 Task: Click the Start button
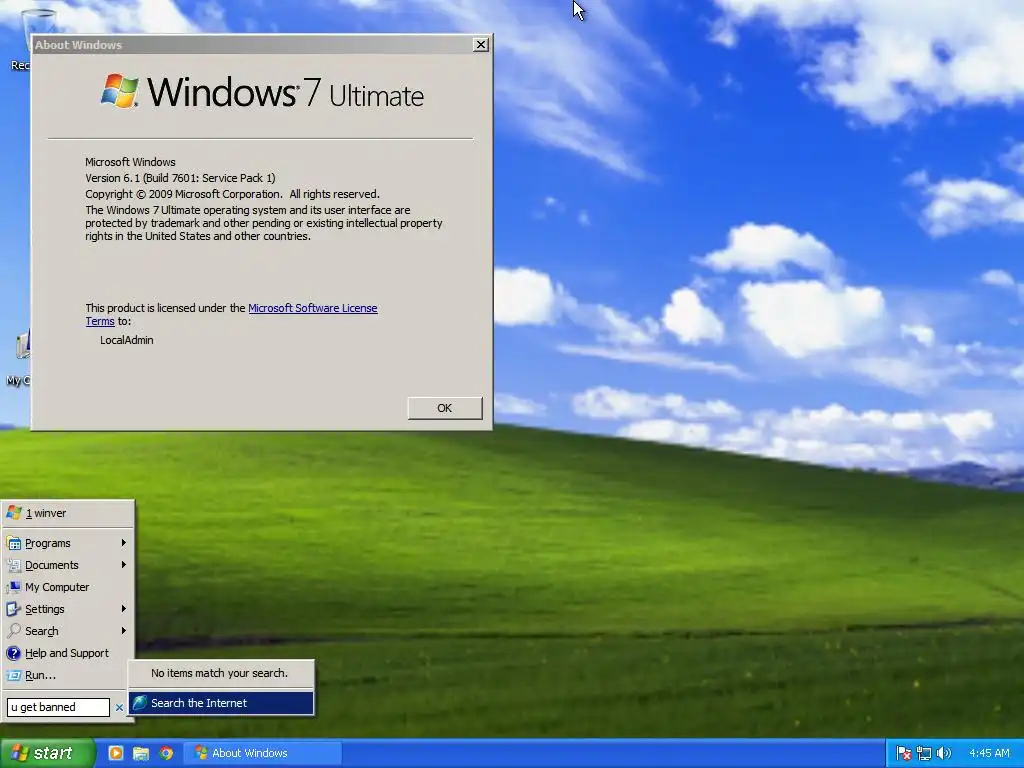point(47,753)
